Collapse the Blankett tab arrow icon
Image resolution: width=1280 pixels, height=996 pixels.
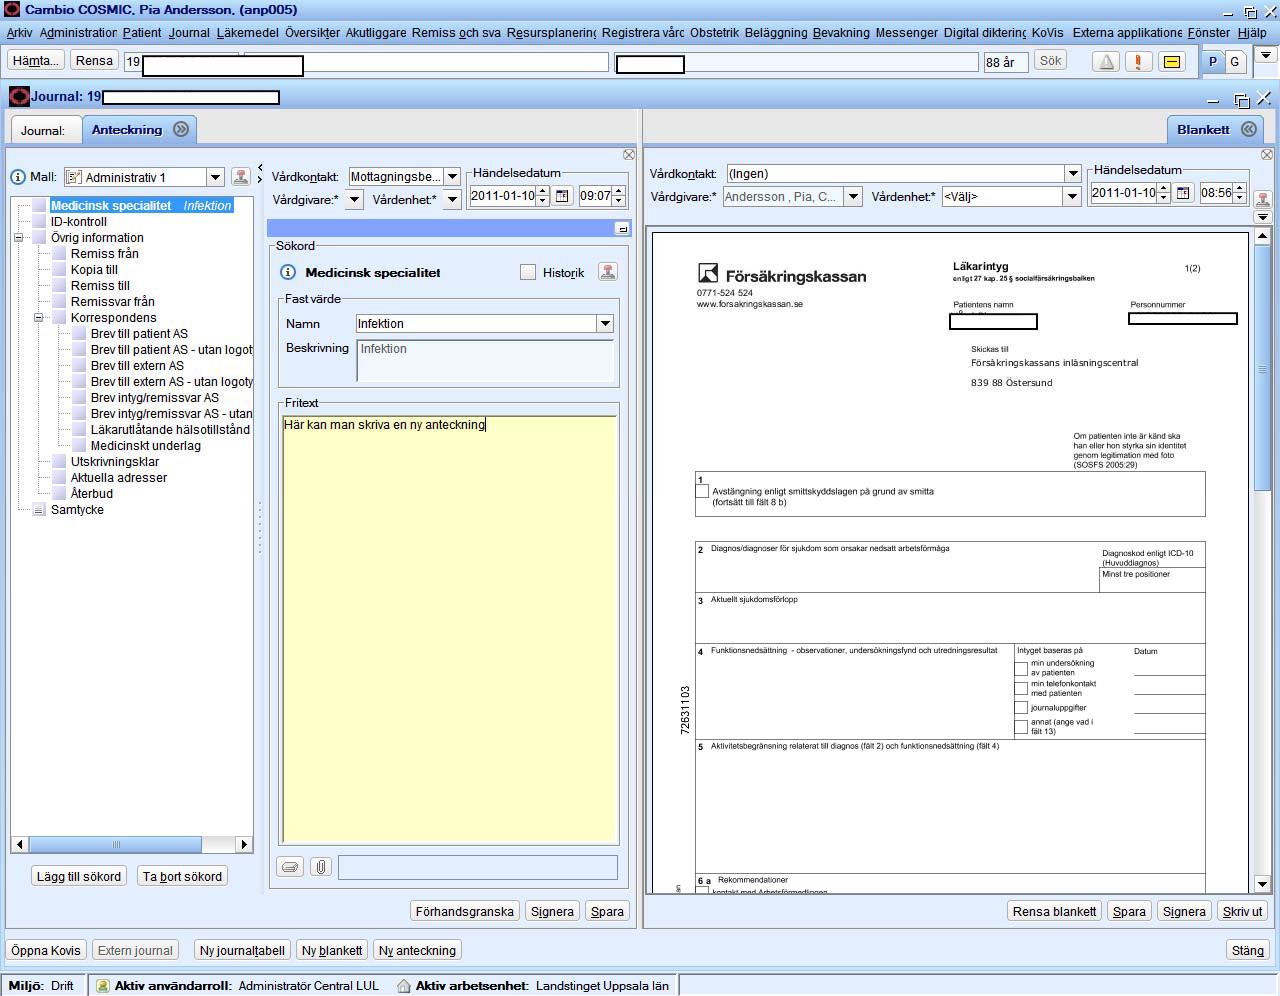[x=1249, y=129]
